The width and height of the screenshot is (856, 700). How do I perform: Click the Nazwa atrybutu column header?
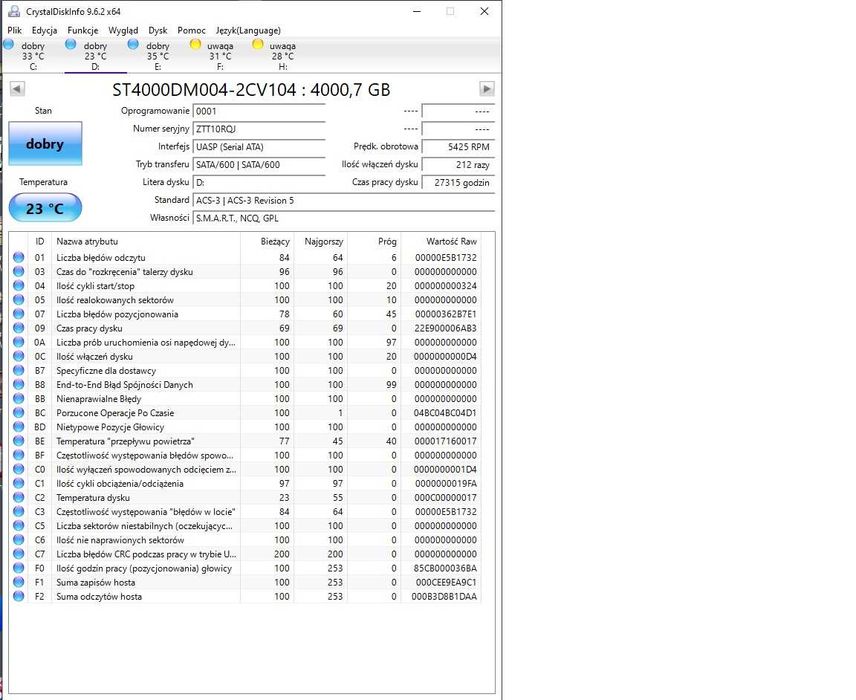146,241
